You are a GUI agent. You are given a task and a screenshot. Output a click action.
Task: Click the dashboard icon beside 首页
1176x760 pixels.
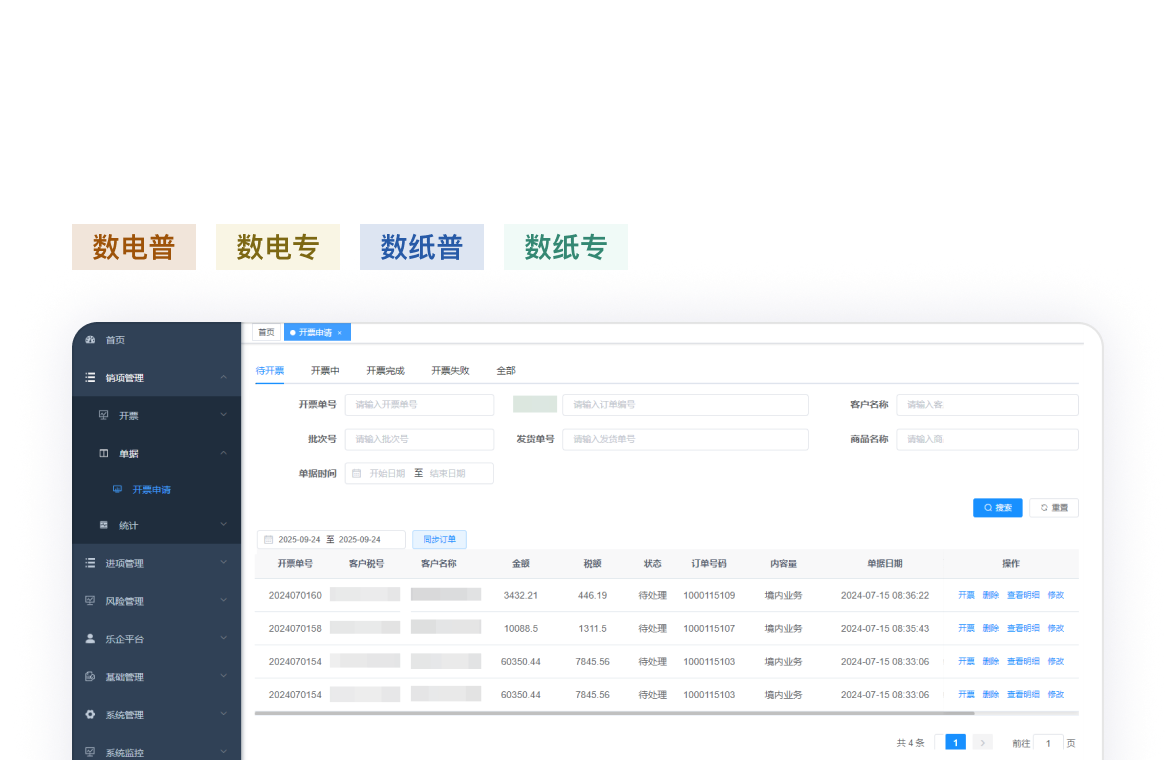tap(90, 340)
